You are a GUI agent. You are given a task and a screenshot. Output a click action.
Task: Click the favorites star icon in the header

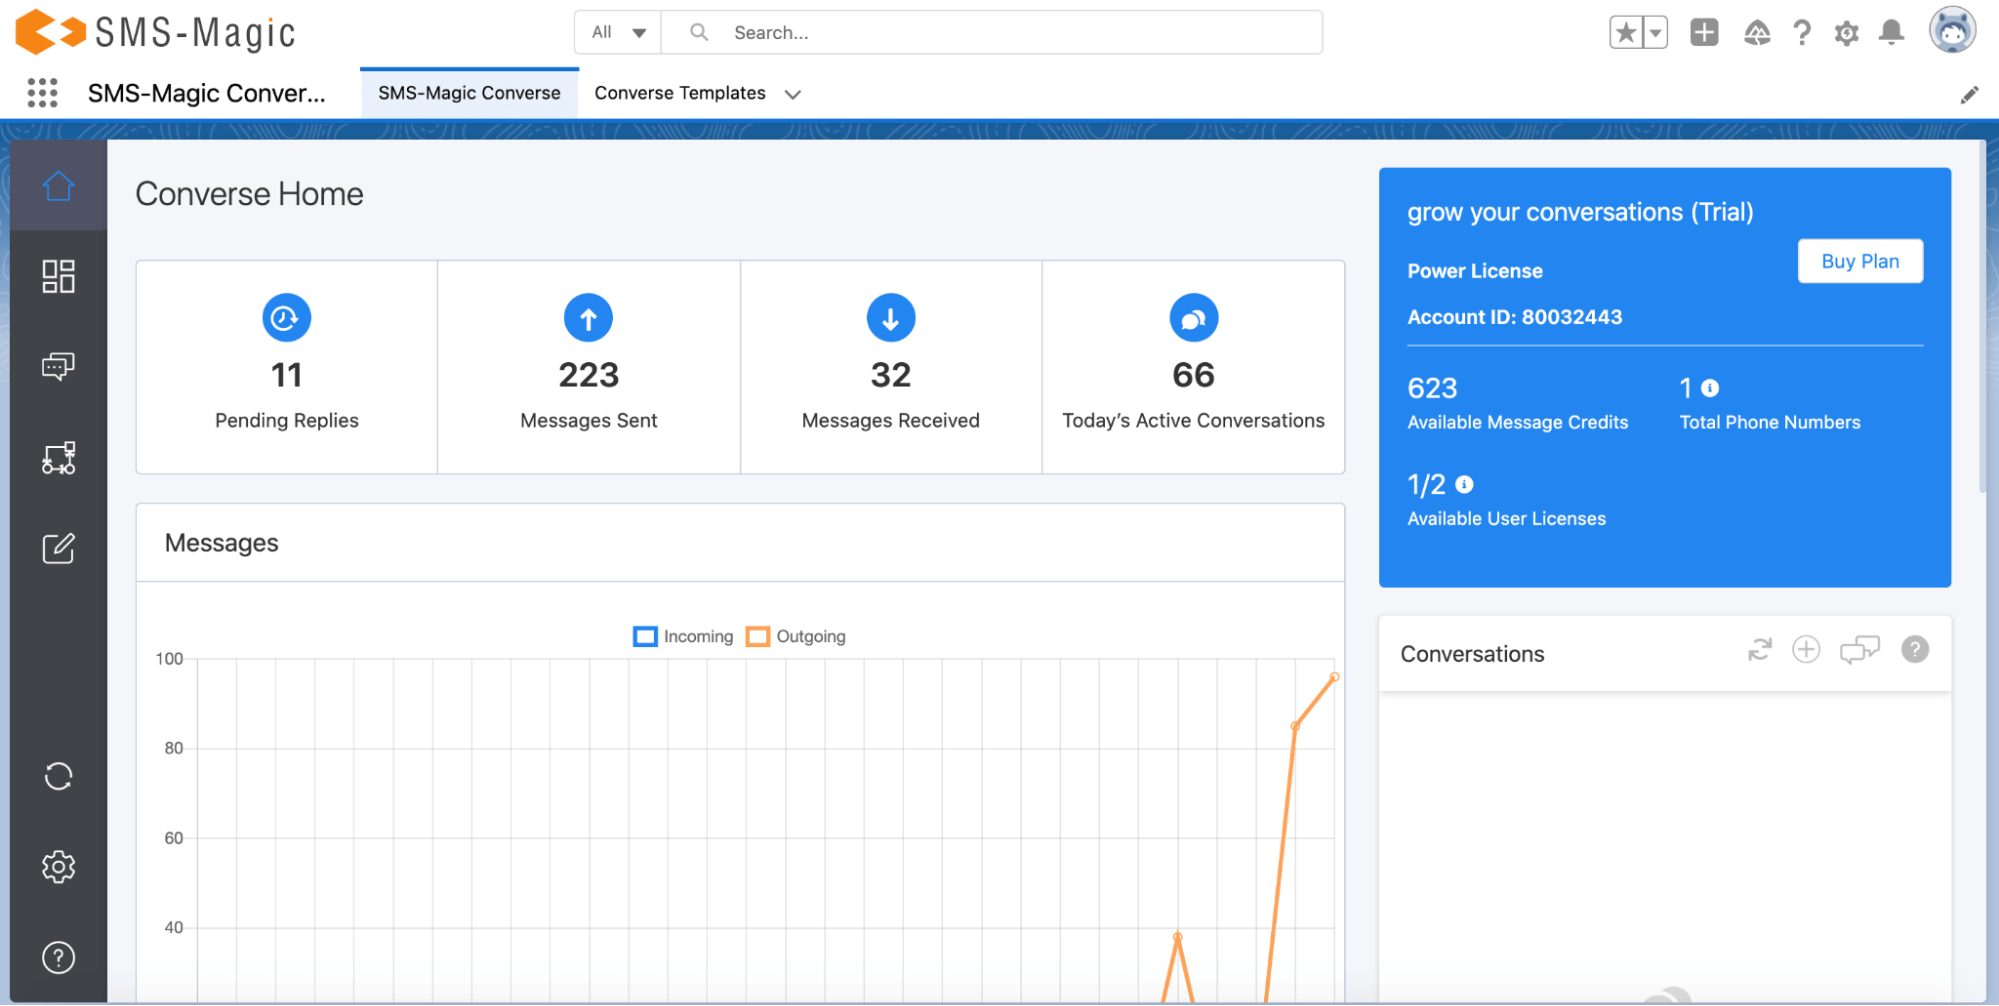pos(1626,33)
